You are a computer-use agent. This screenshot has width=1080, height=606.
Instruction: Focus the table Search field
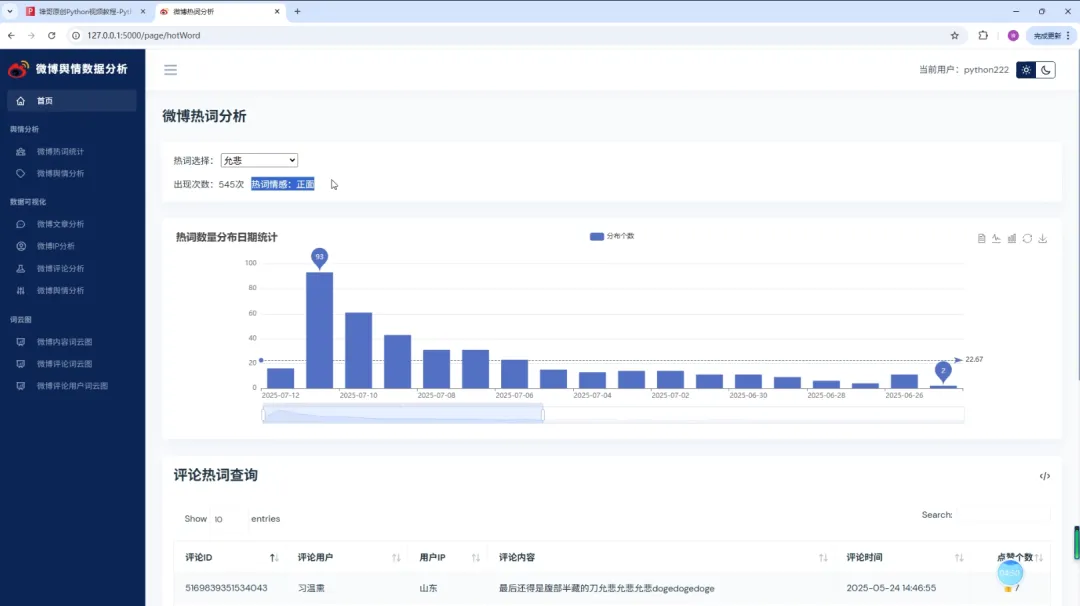(1004, 514)
